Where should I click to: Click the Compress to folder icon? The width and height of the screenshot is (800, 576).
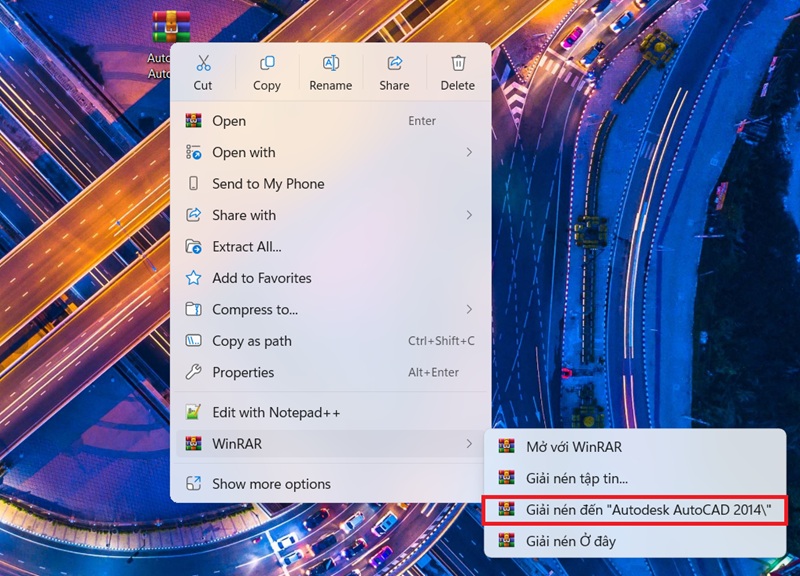(194, 310)
